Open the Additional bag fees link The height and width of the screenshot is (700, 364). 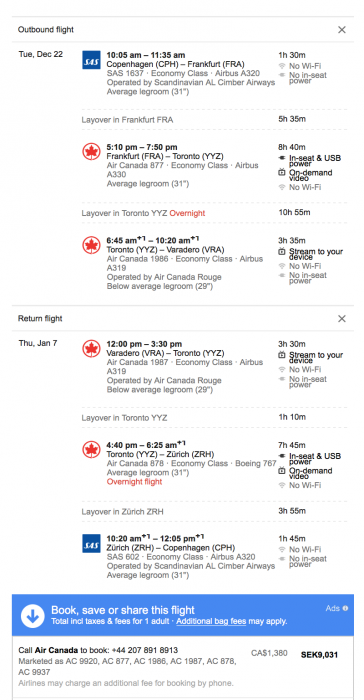click(211, 621)
